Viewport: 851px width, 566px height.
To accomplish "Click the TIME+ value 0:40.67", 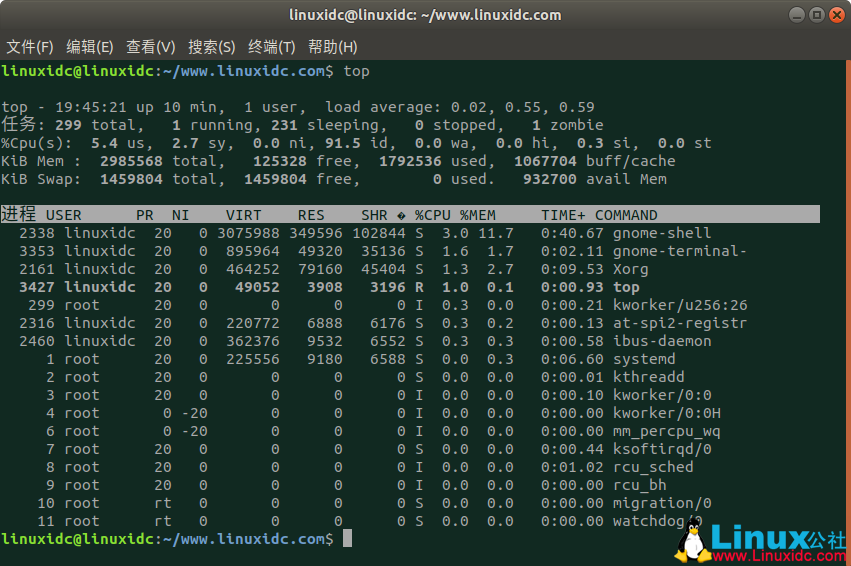I will (572, 233).
